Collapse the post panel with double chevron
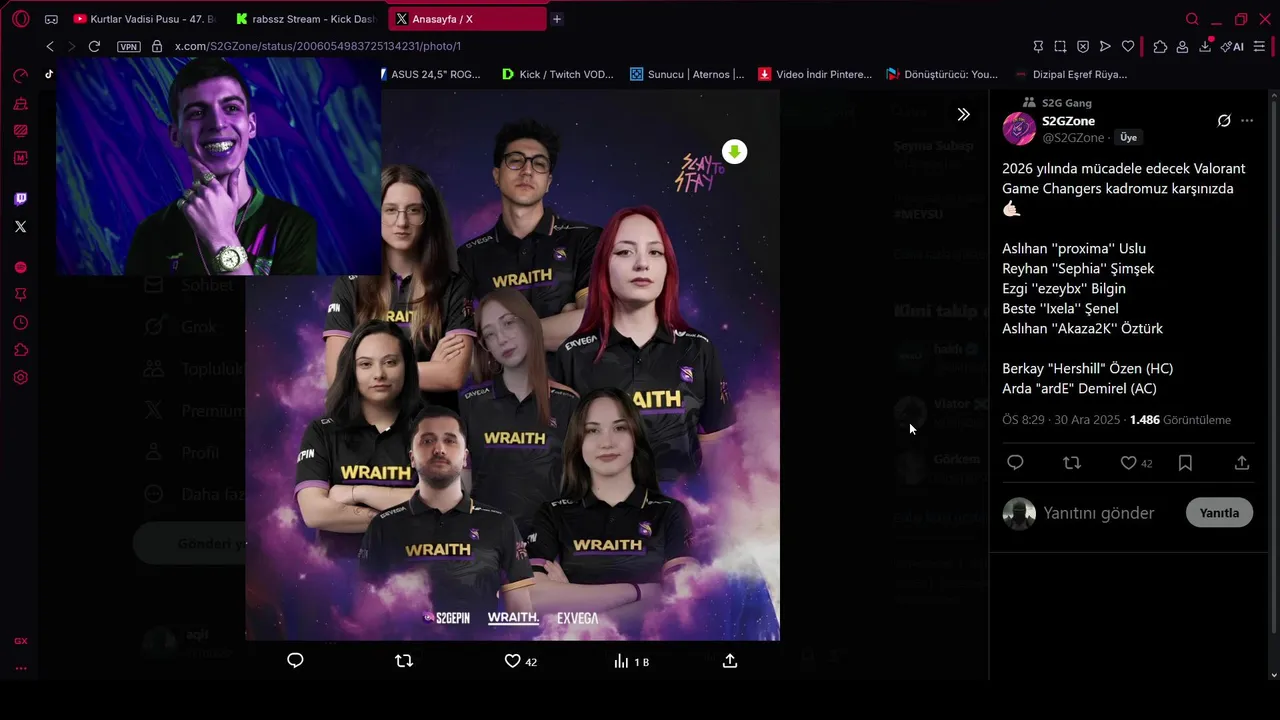 pyautogui.click(x=963, y=115)
